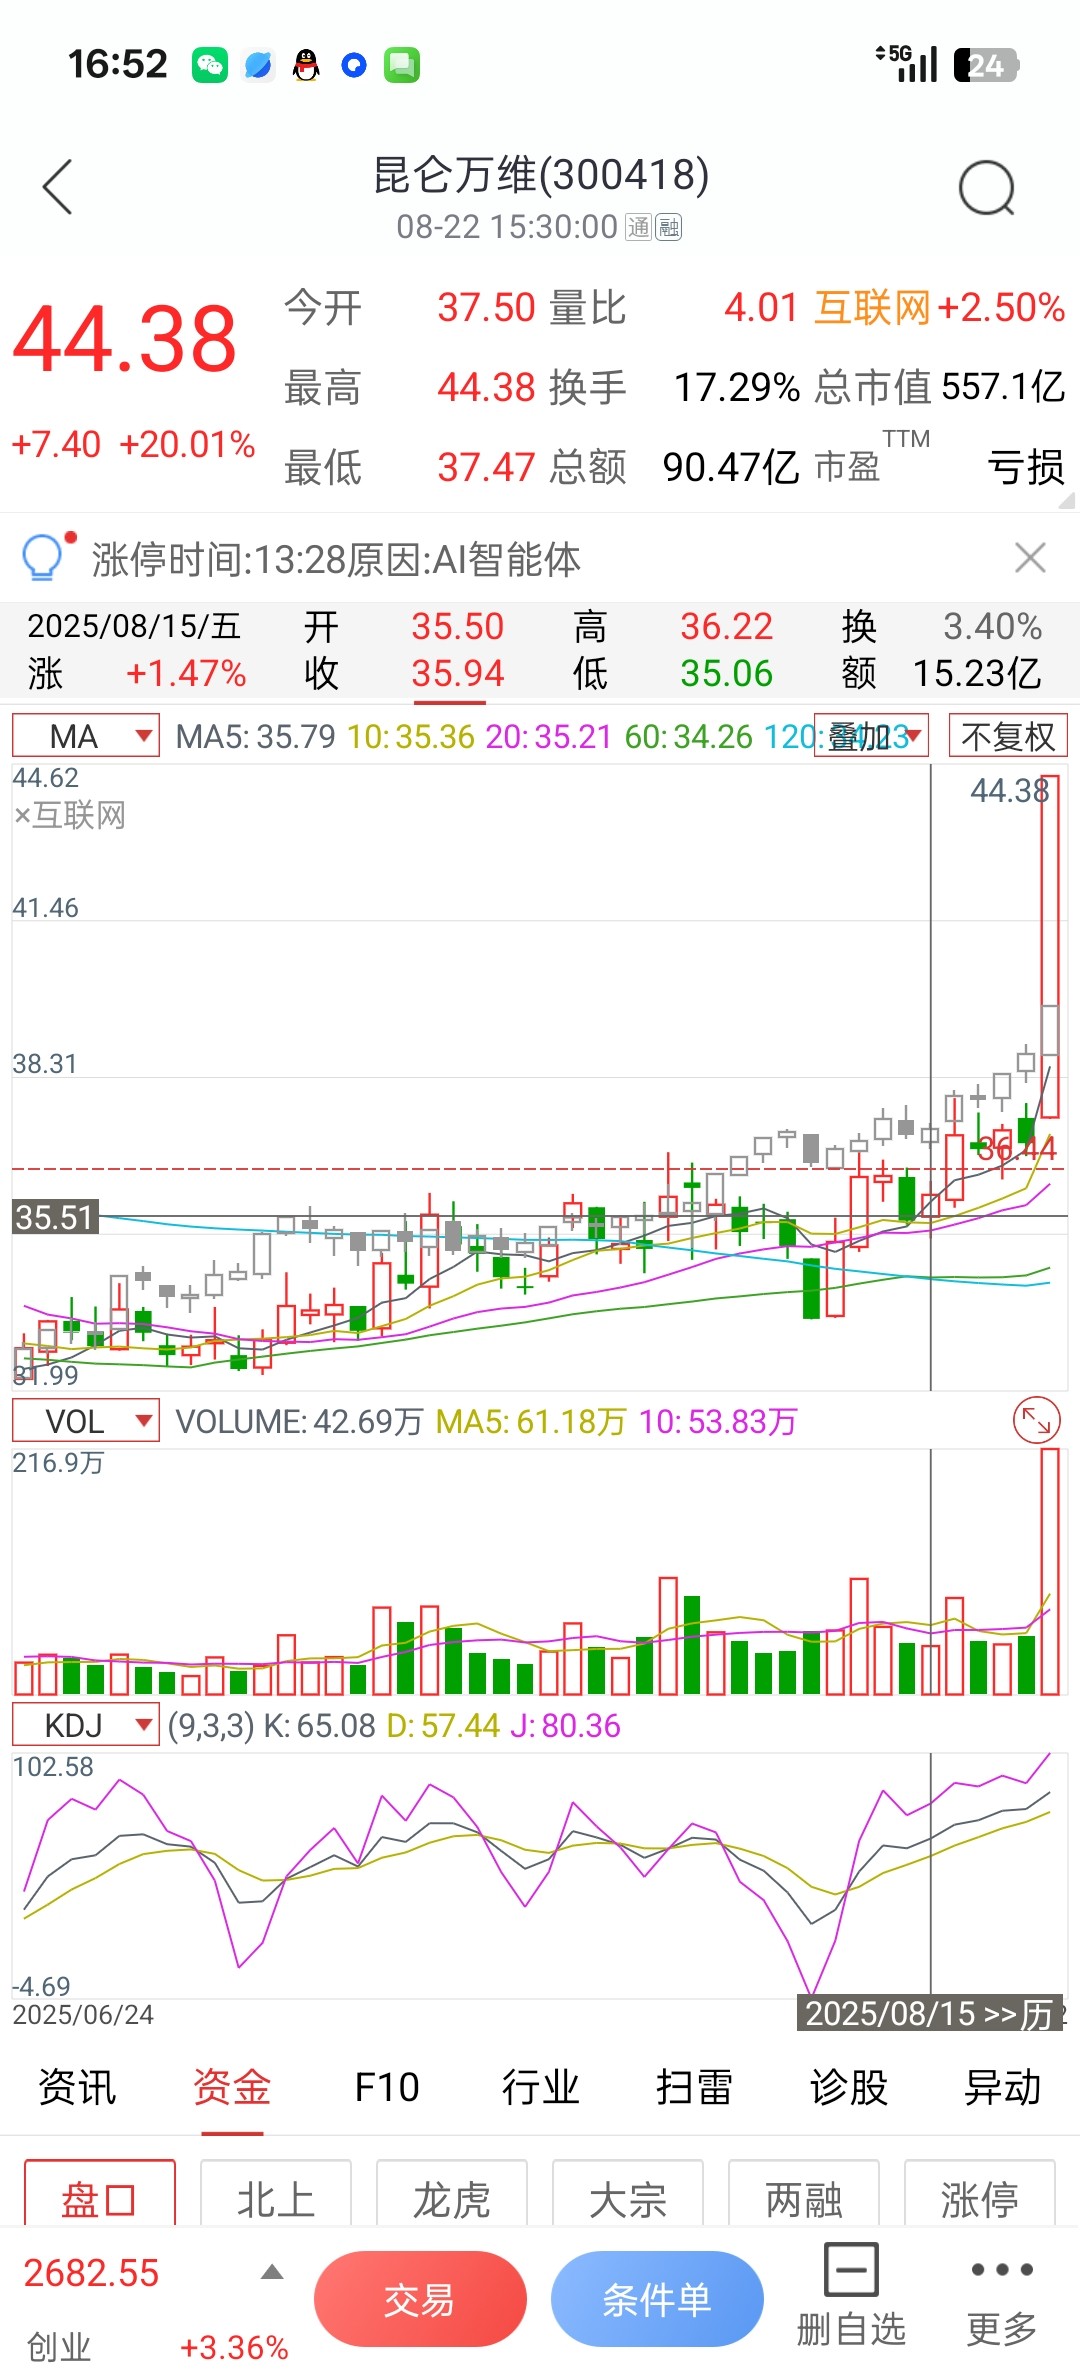
Task: Tap the 2025/08/15 历 history label
Action: [x=930, y=2013]
